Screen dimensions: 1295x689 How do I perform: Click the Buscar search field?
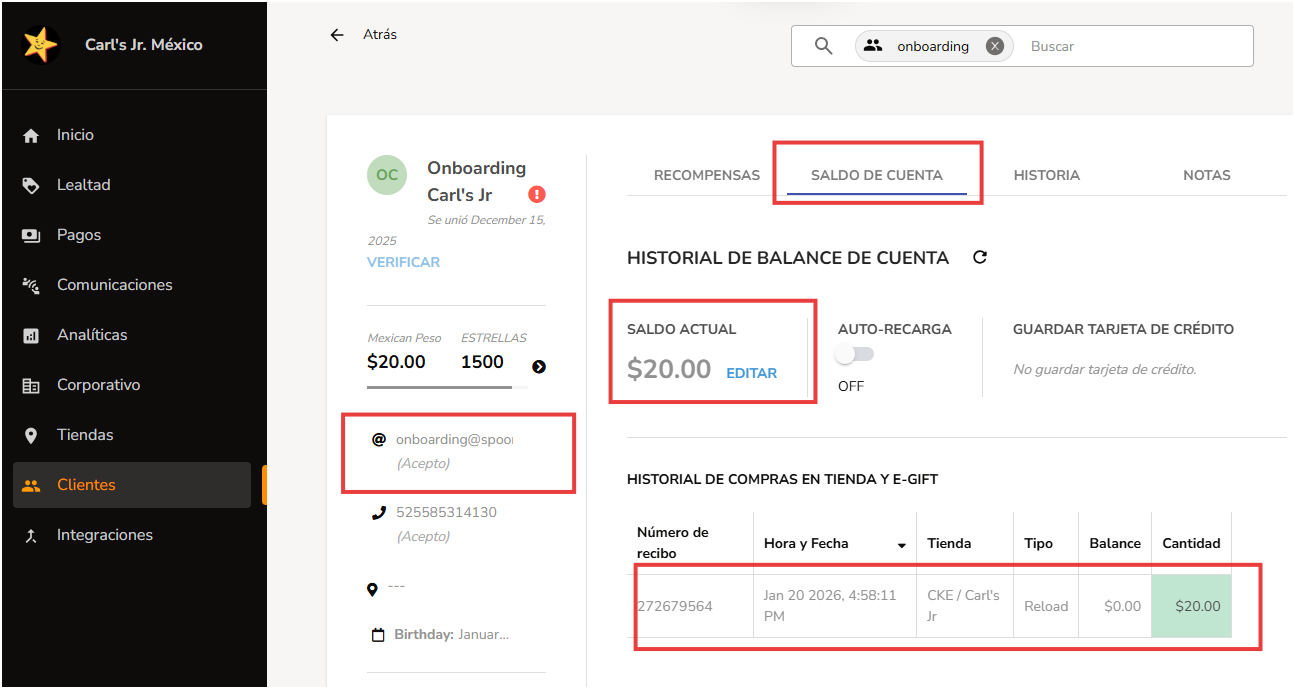pyautogui.click(x=1136, y=46)
